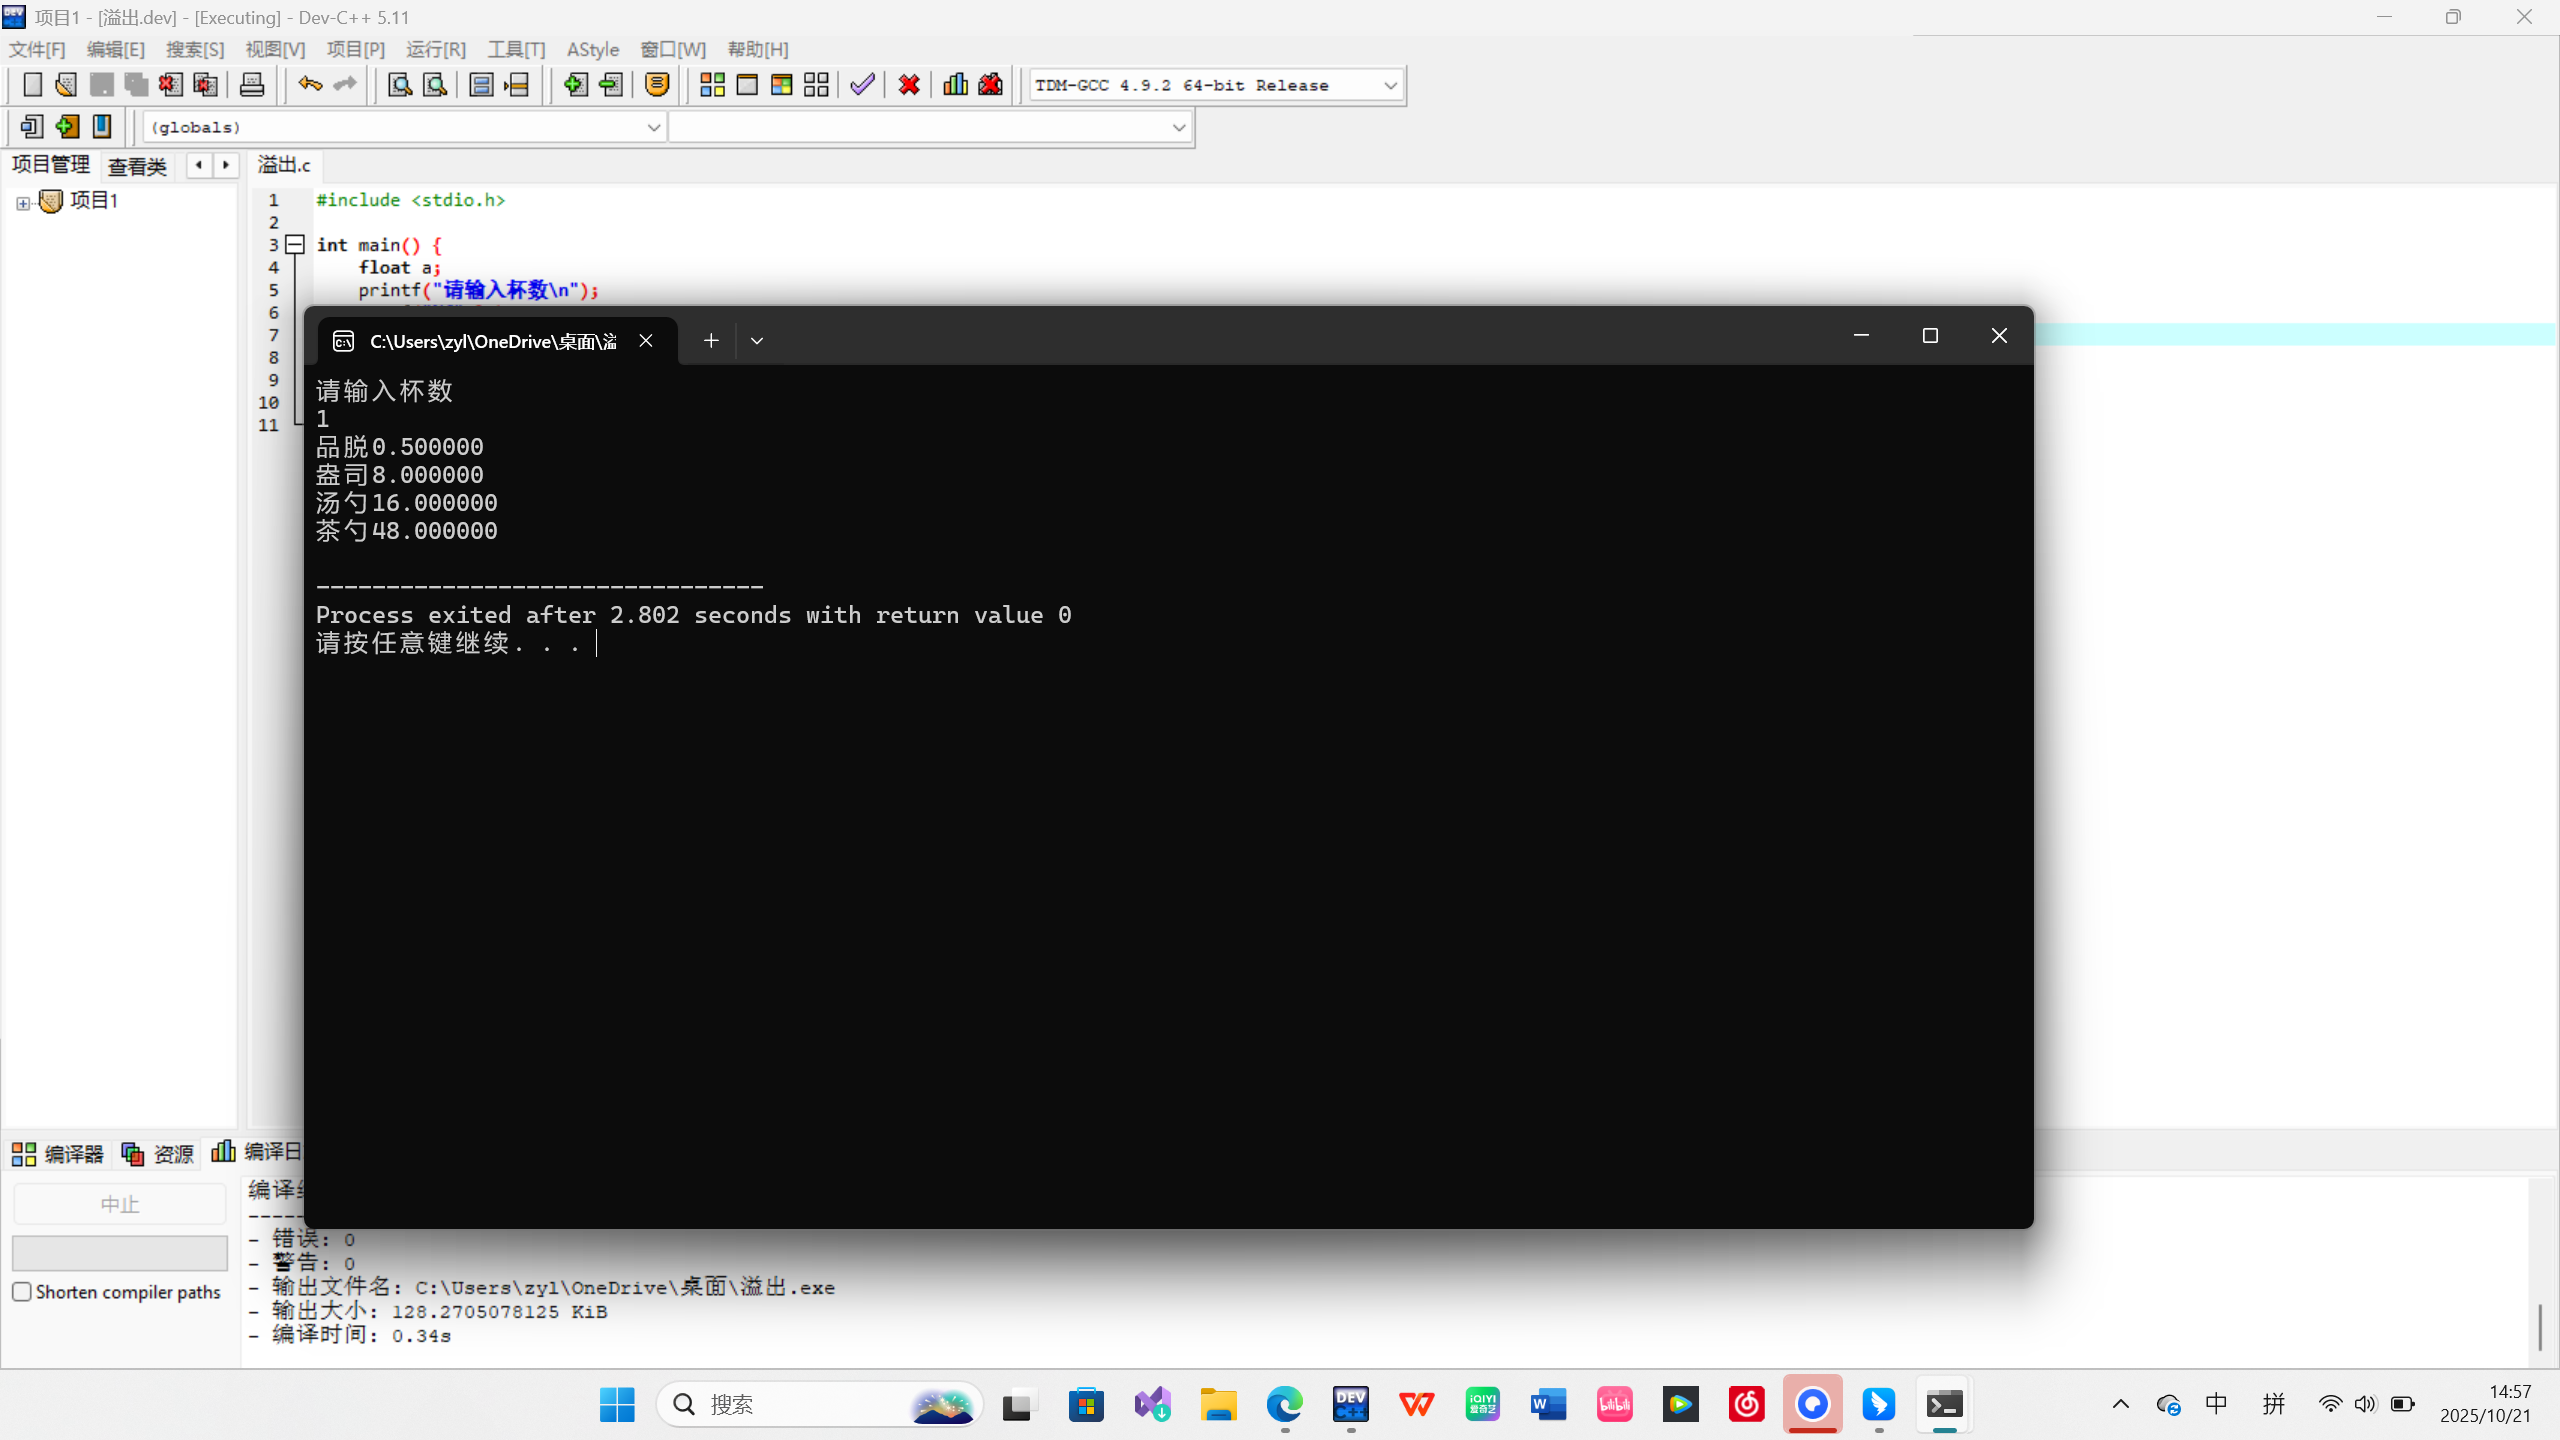Open the 运行[R] menu

click(436, 49)
